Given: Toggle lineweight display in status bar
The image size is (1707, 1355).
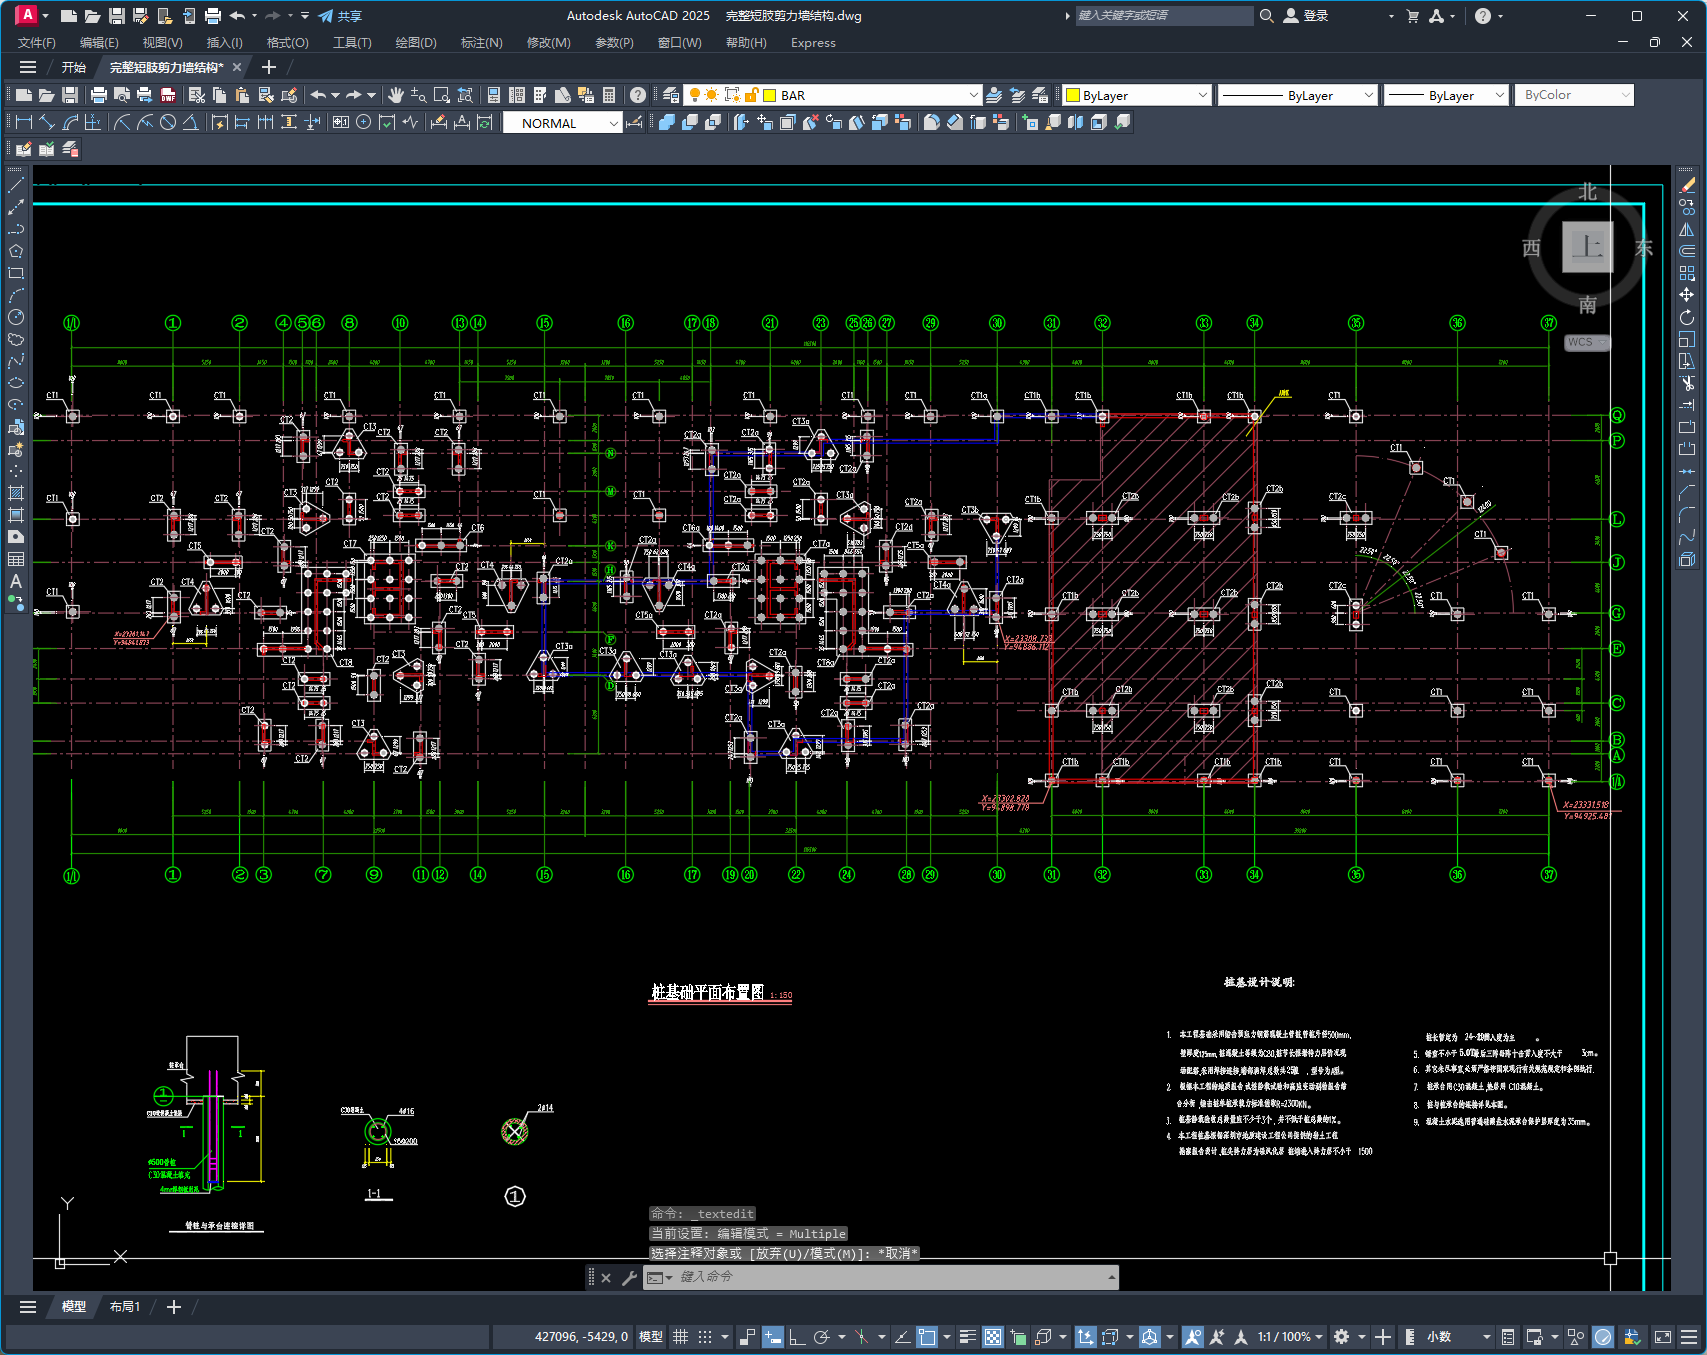Looking at the screenshot, I should click(968, 1337).
